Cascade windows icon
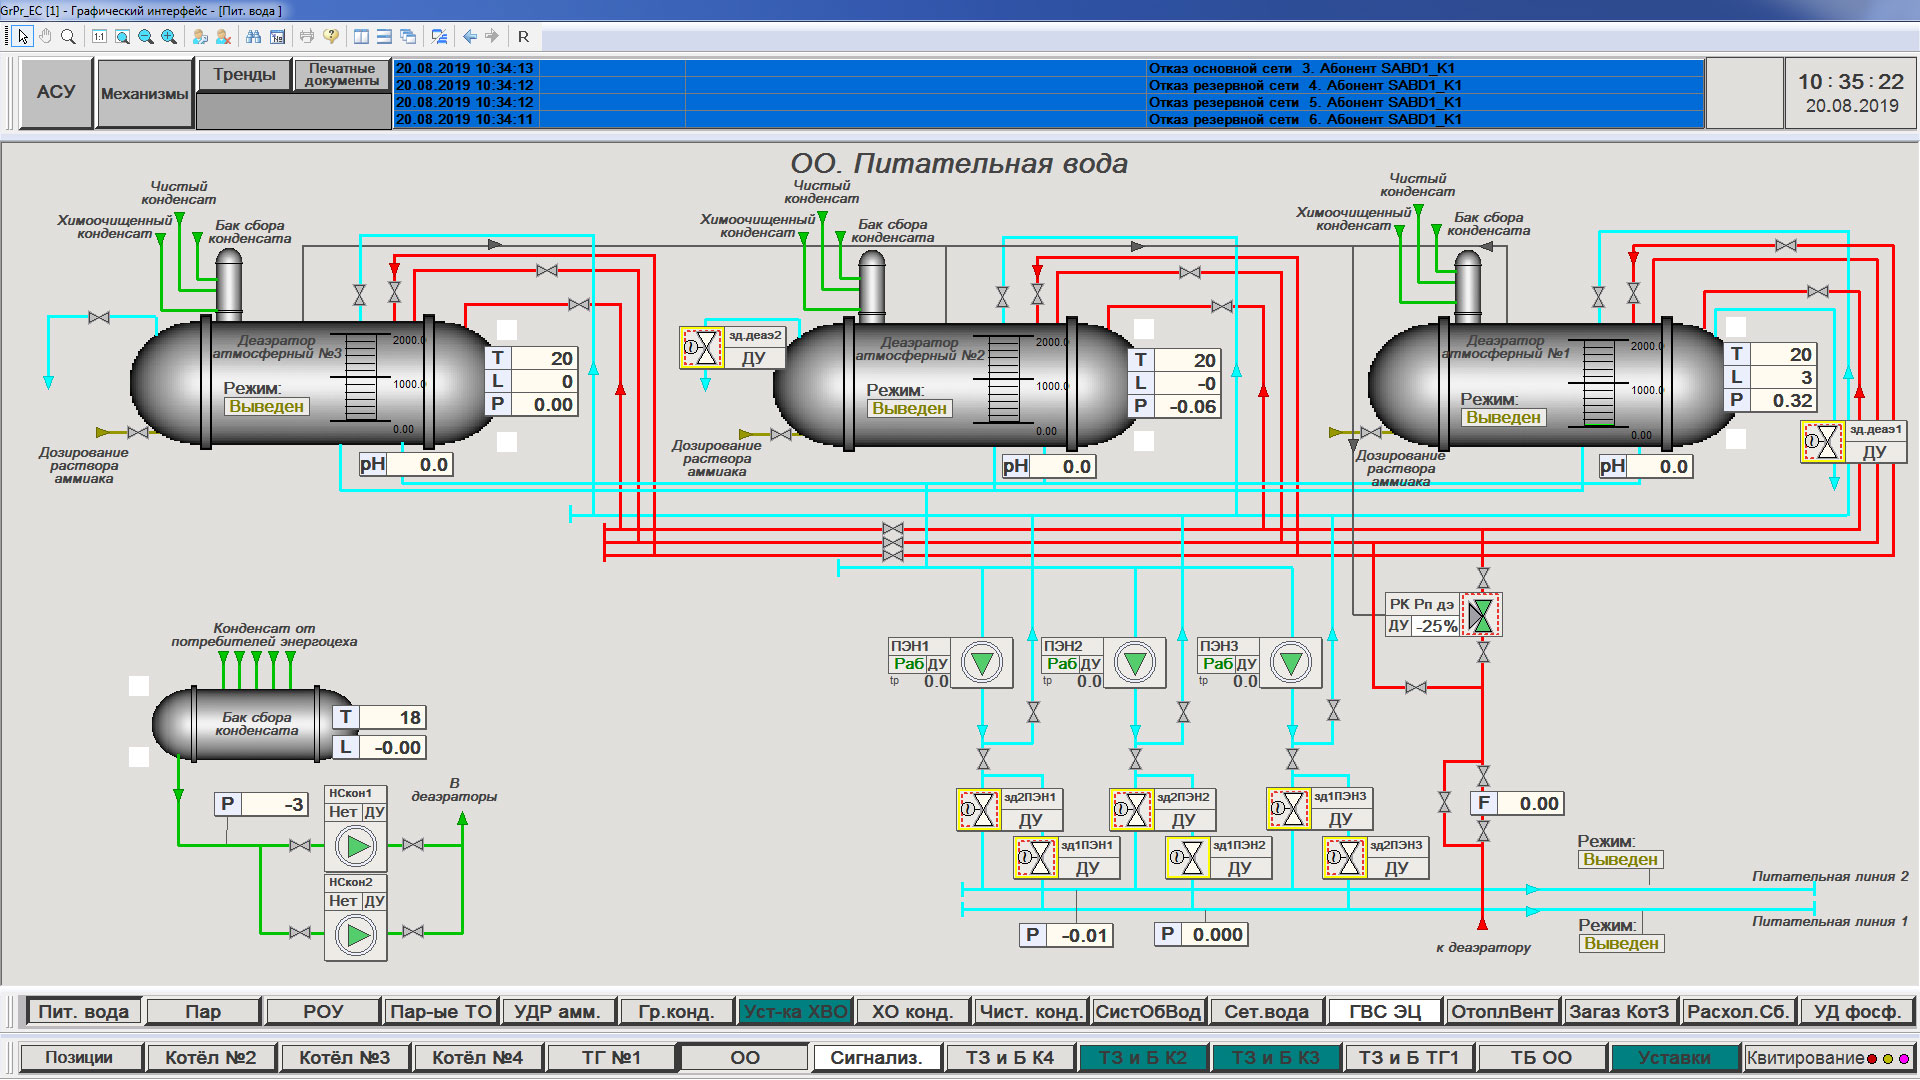 pos(408,37)
